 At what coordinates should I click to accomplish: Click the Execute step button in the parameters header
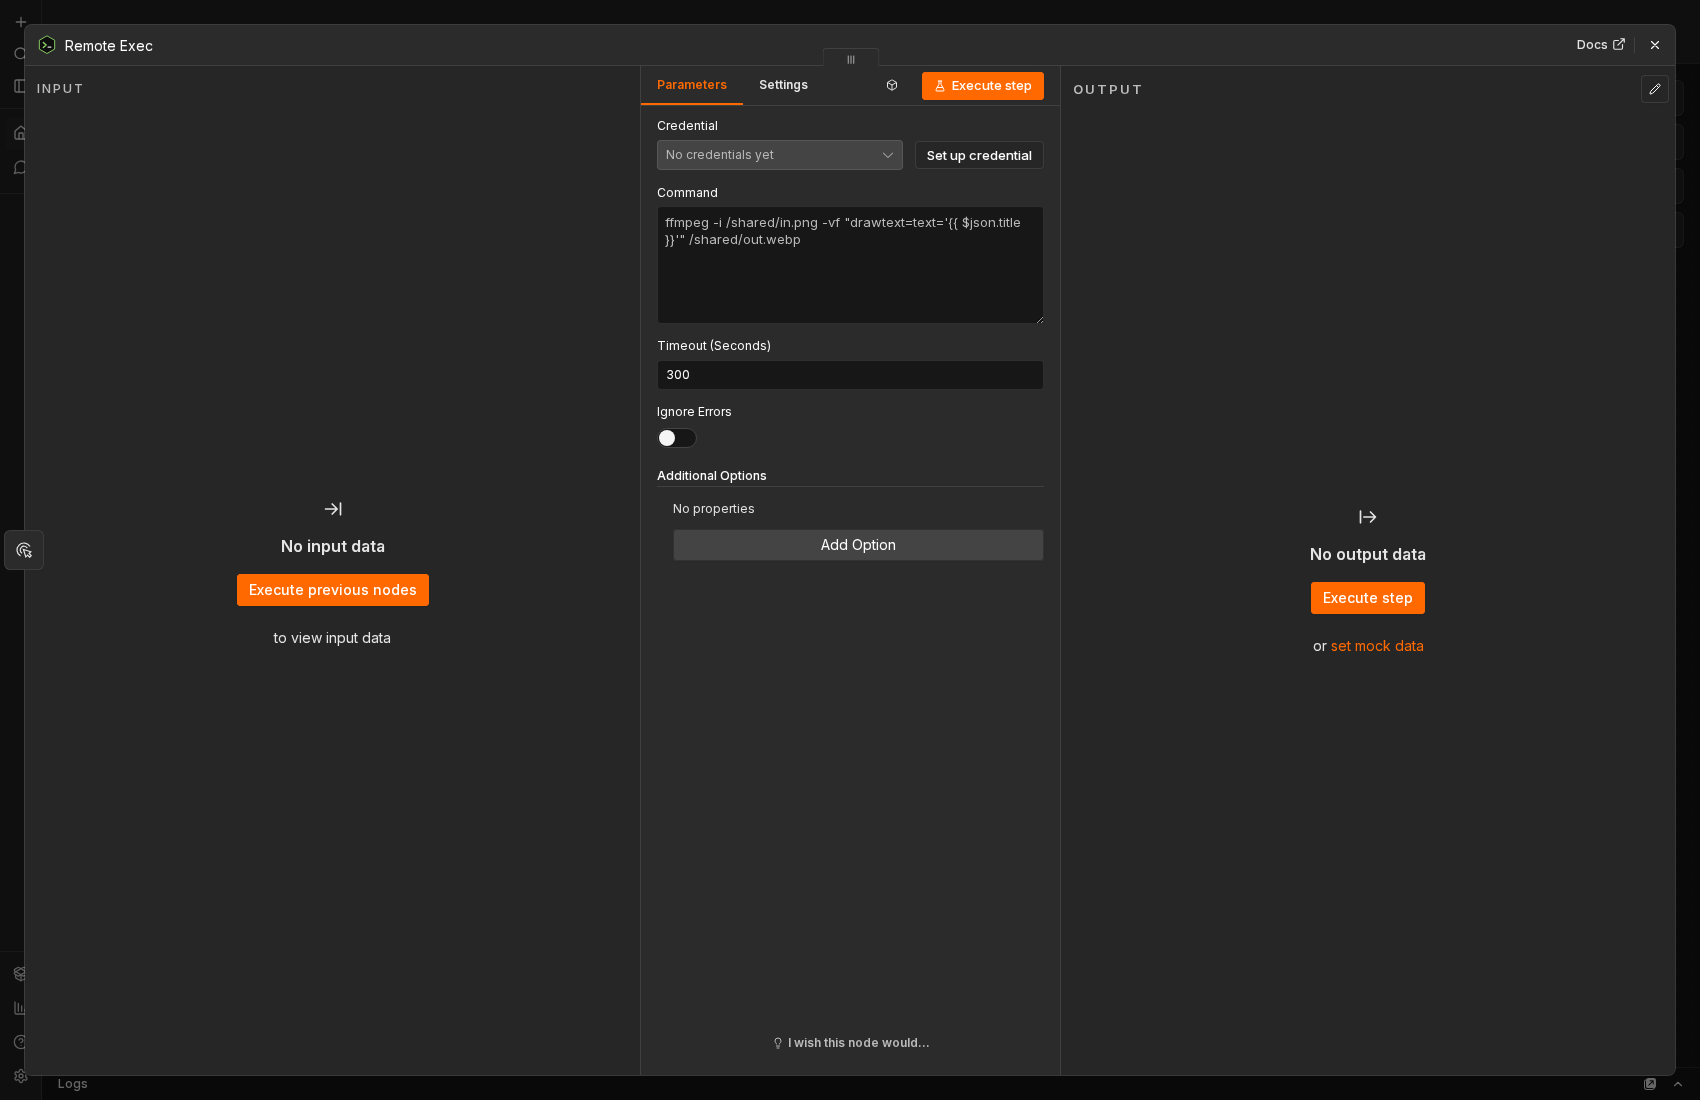tap(983, 86)
